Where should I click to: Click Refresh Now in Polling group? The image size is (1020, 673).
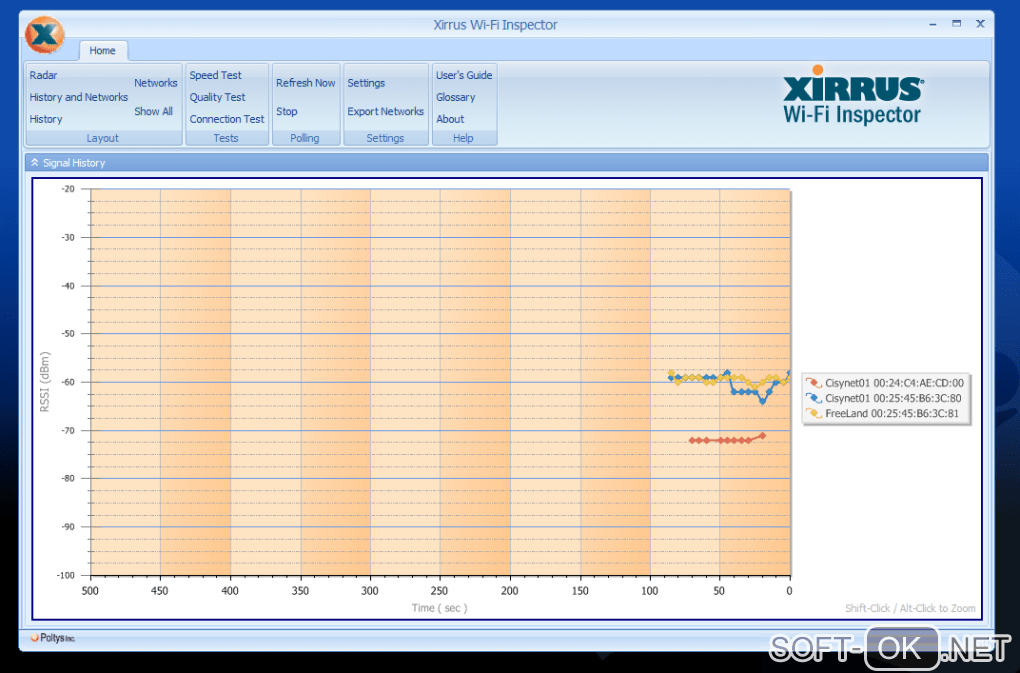pos(306,83)
